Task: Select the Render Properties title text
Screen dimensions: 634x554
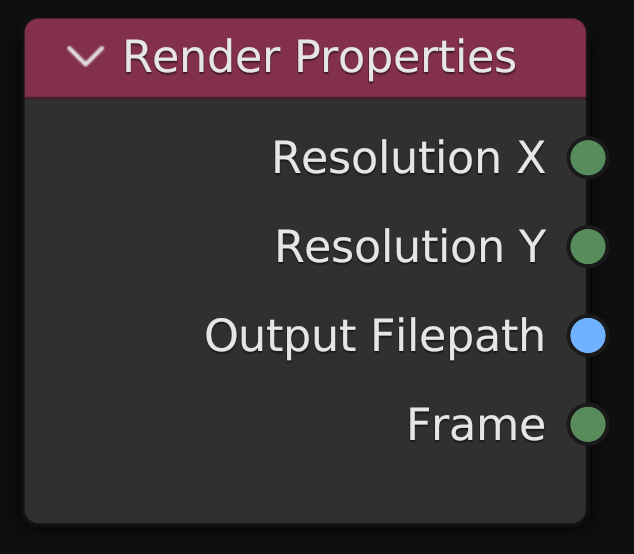Action: (319, 57)
